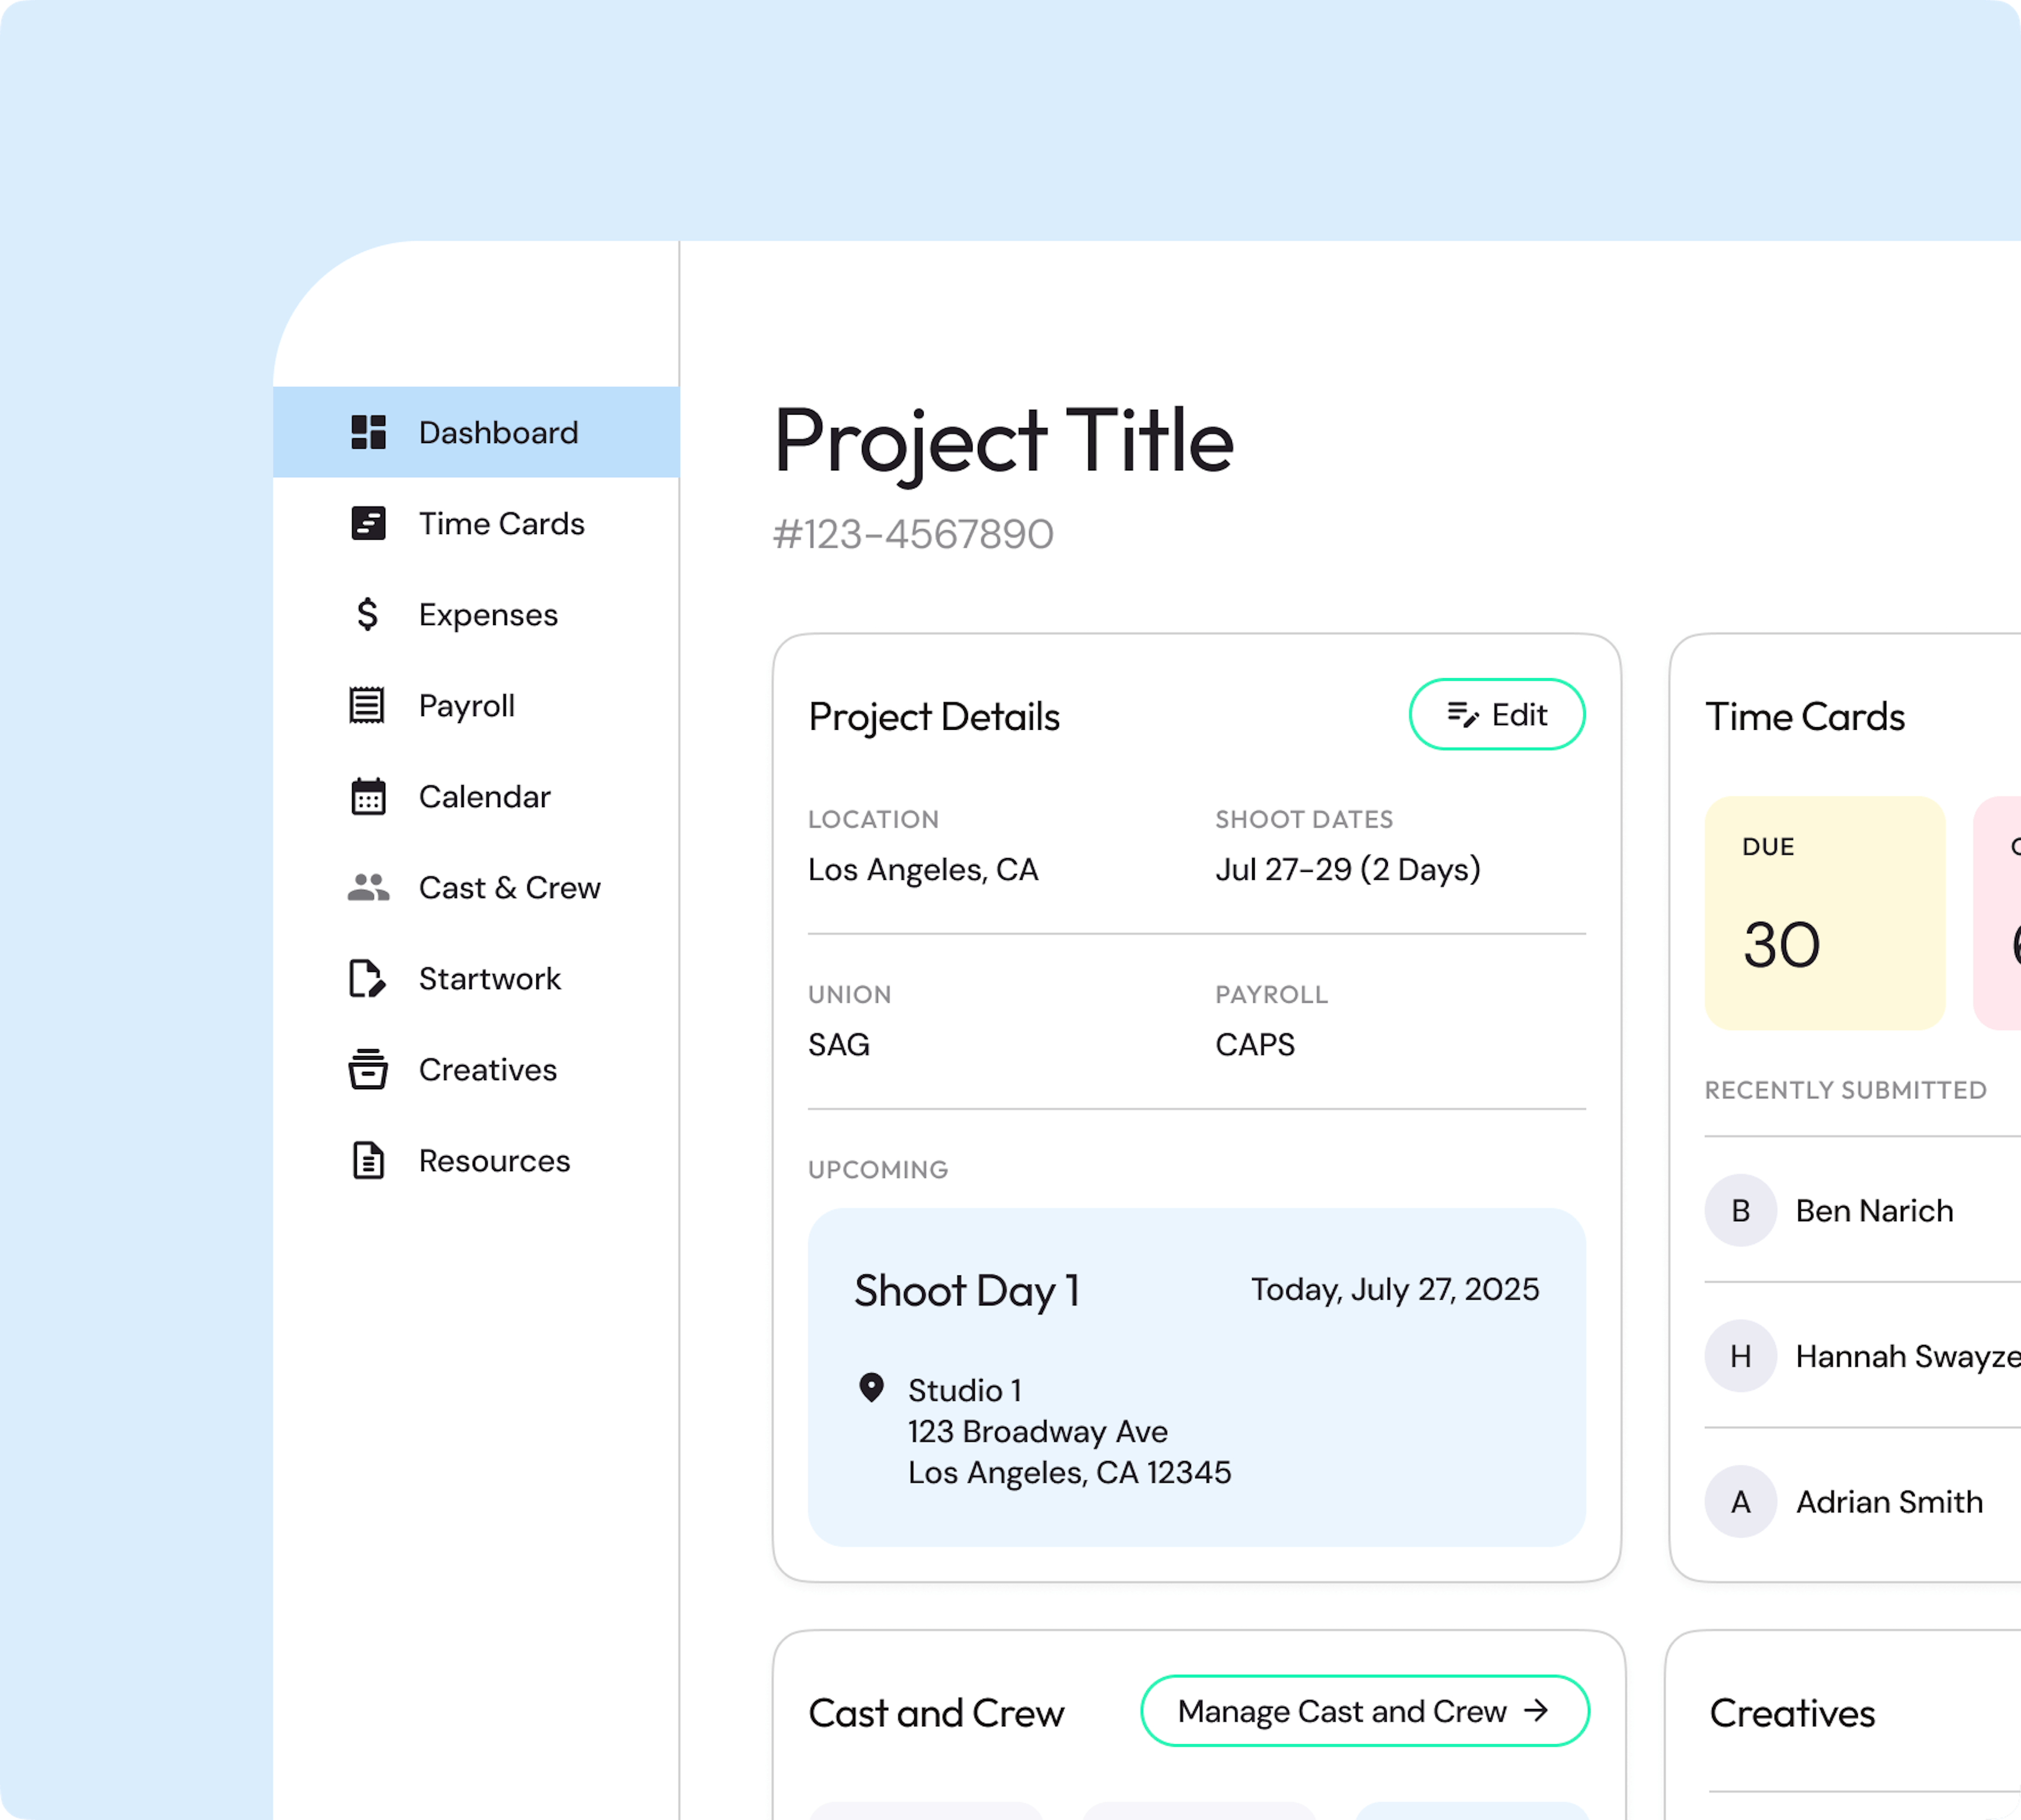2021x1820 pixels.
Task: Click the location pin icon by Studio 1
Action: coord(872,1388)
